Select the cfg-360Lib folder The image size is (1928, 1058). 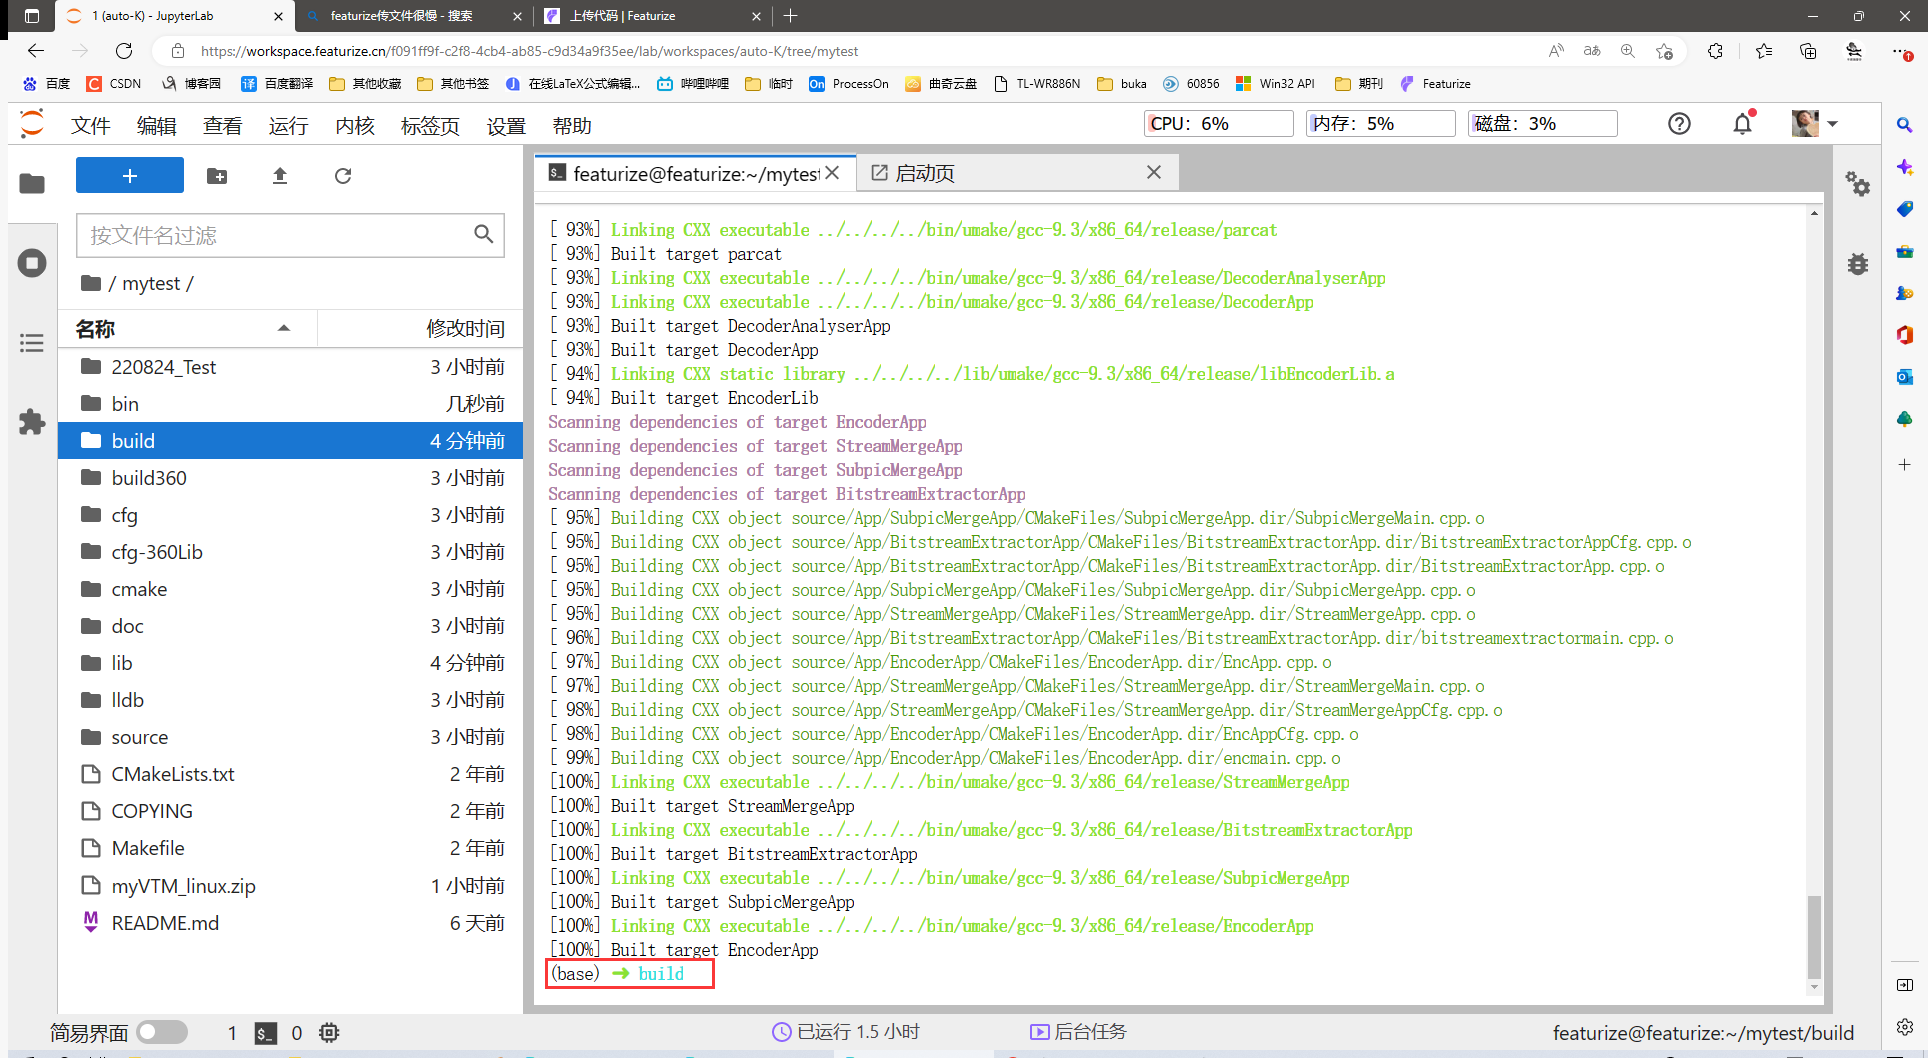tap(290, 552)
